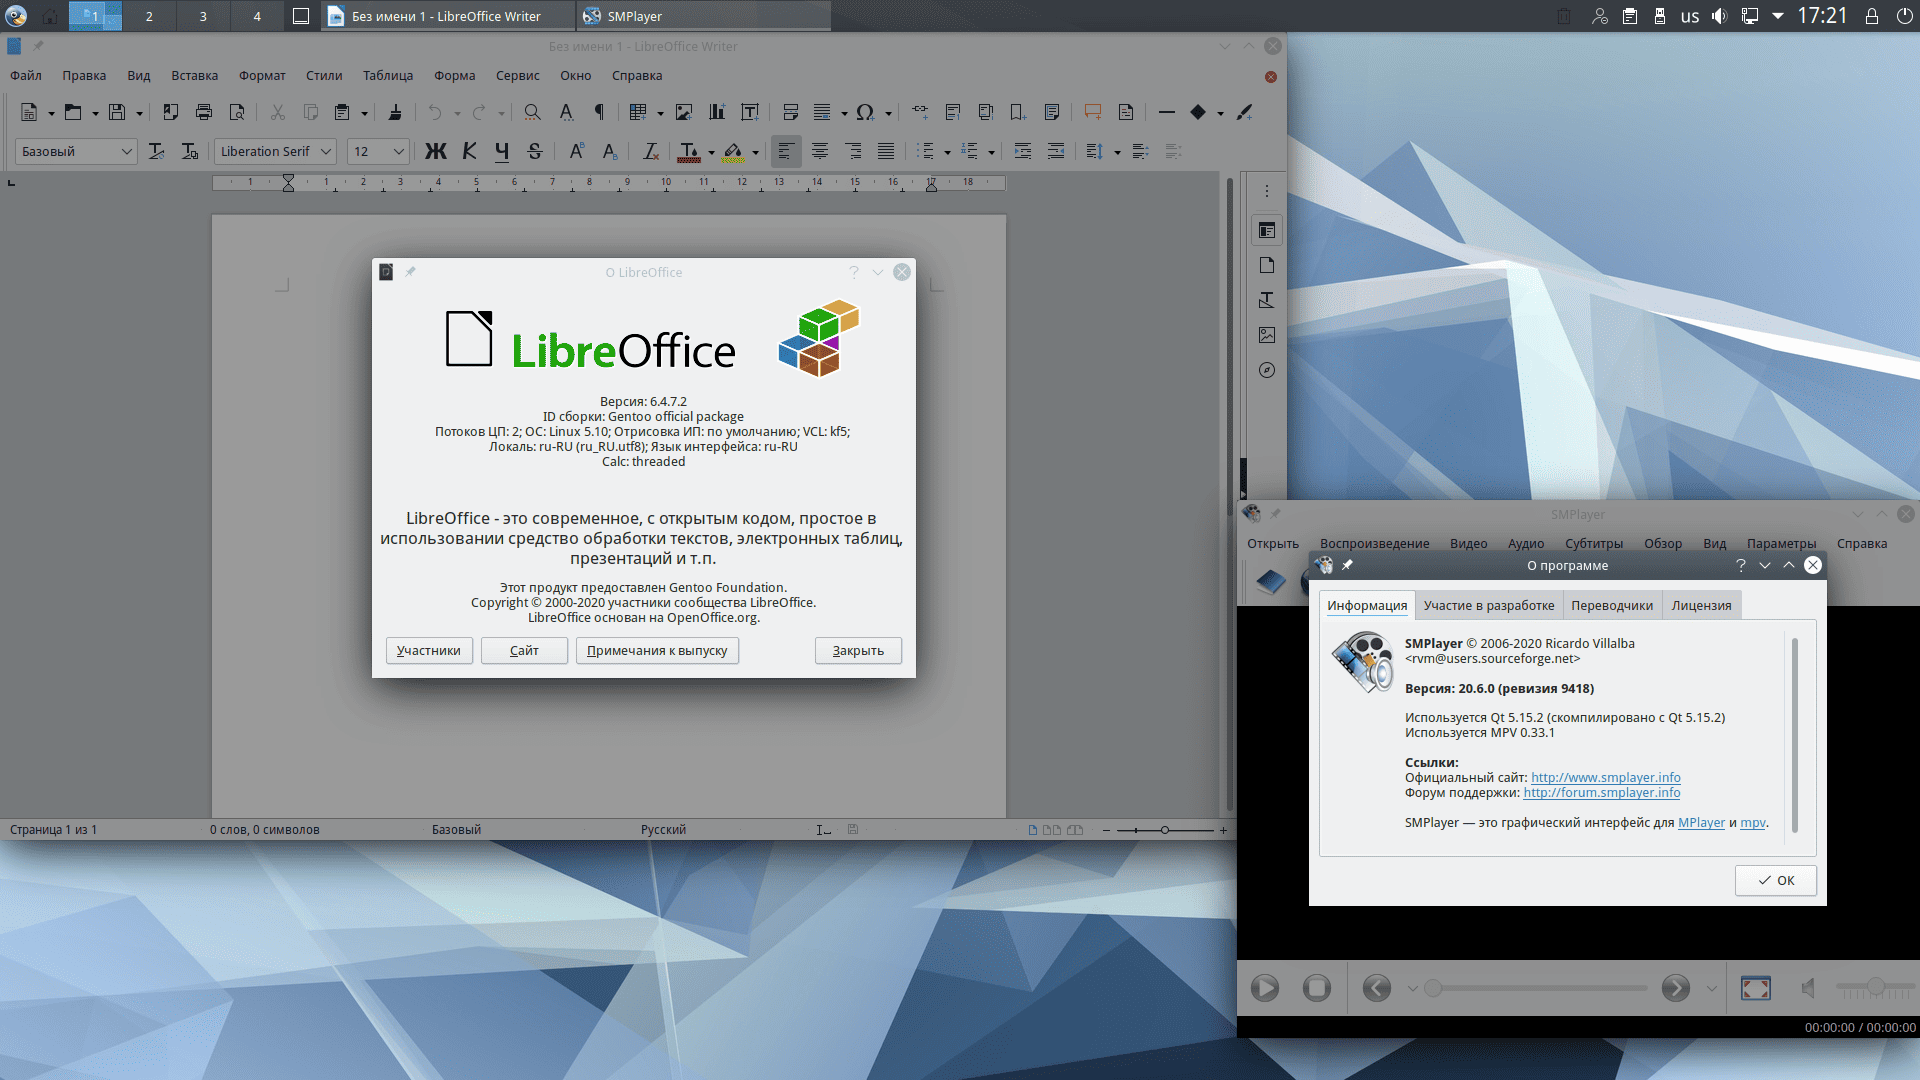Expand the numbered list dropdown arrow
The width and height of the screenshot is (1920, 1080).
991,153
